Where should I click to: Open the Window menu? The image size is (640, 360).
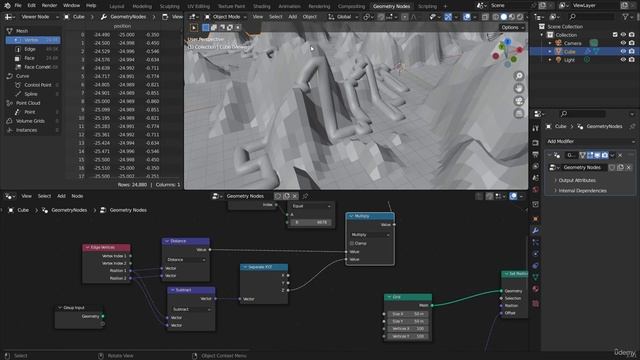click(x=71, y=6)
